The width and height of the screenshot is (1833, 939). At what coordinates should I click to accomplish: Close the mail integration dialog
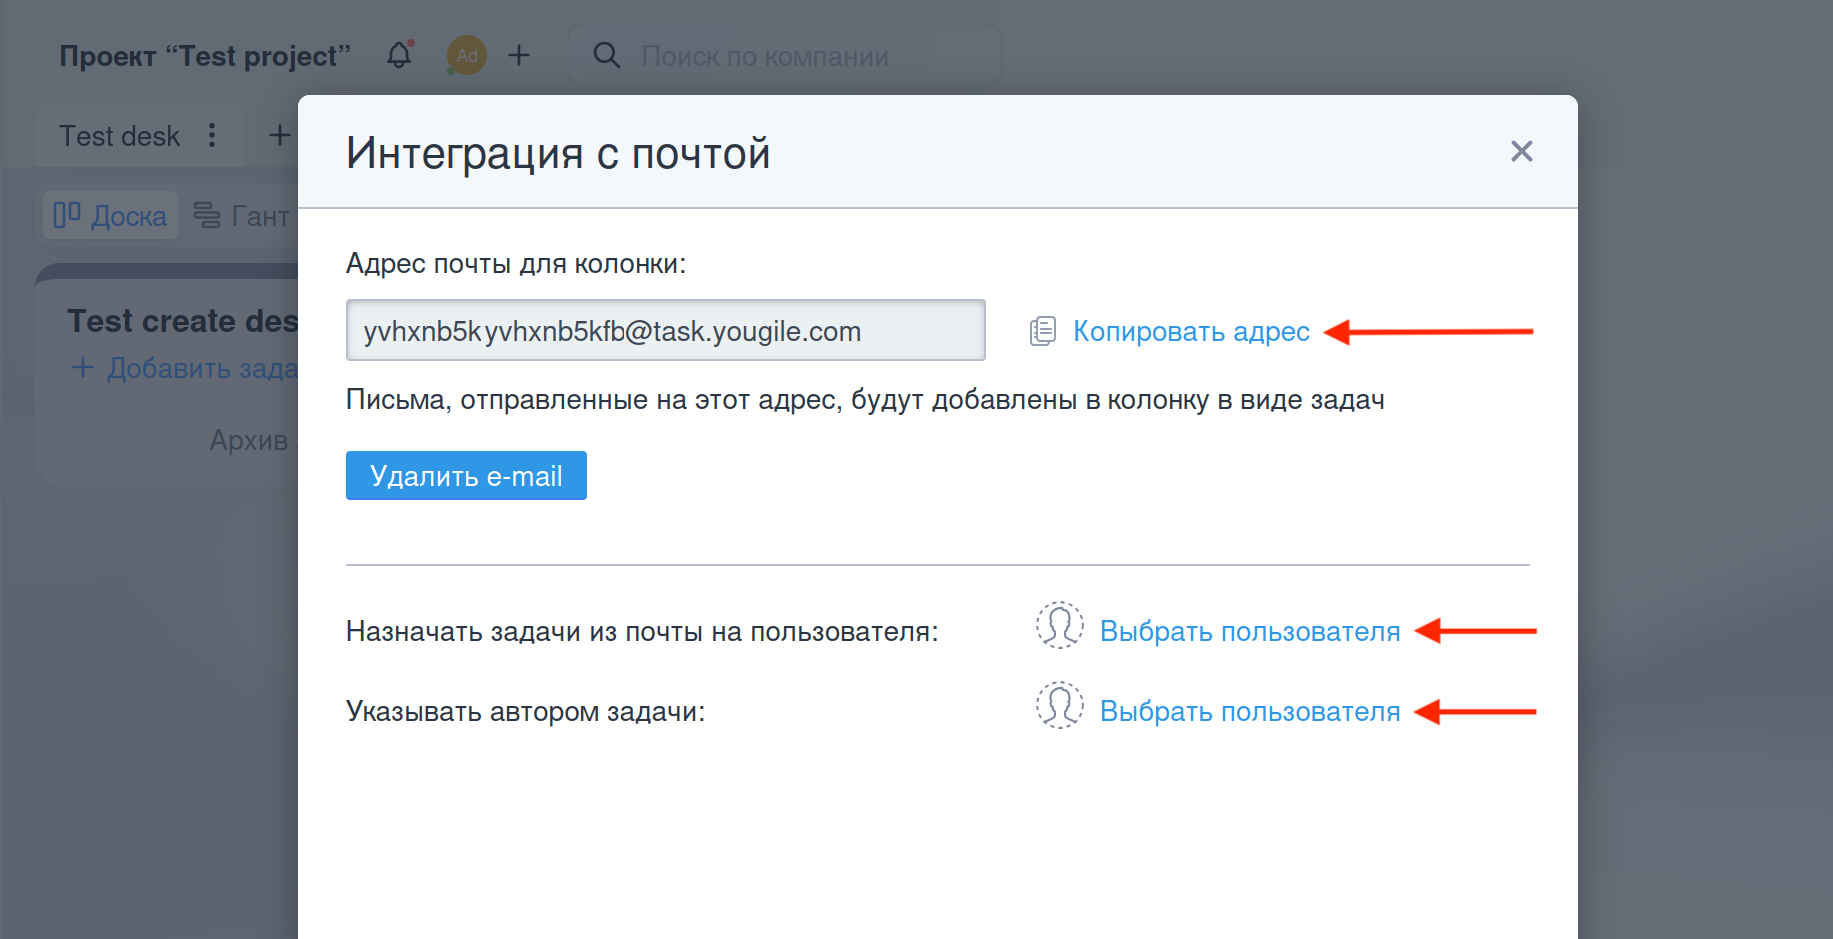1521,151
